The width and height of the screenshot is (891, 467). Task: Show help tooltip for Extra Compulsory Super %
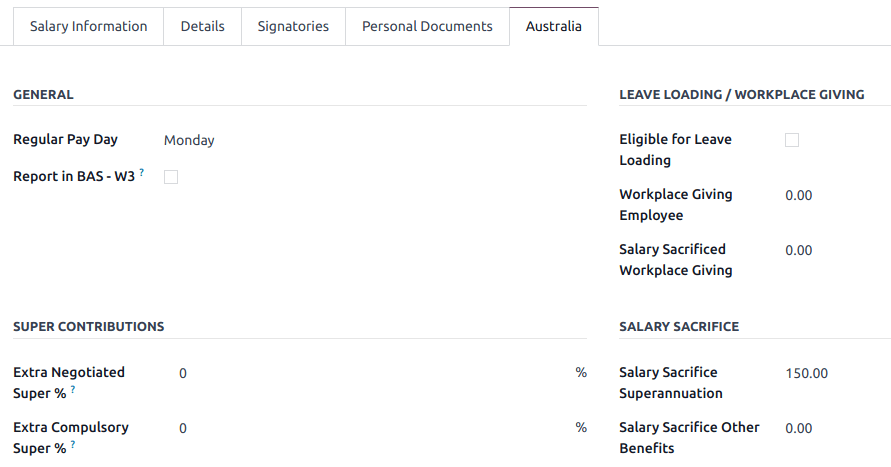(73, 445)
